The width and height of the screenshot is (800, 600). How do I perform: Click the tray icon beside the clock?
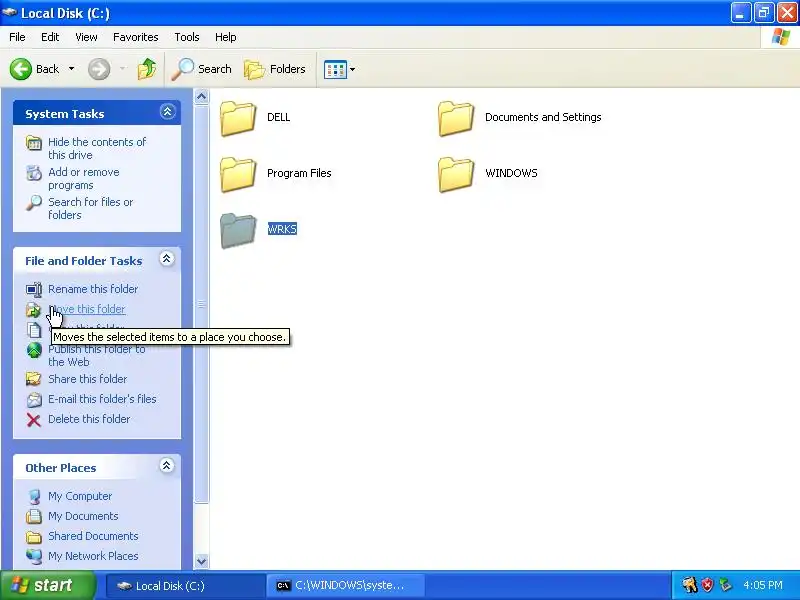tap(725, 585)
